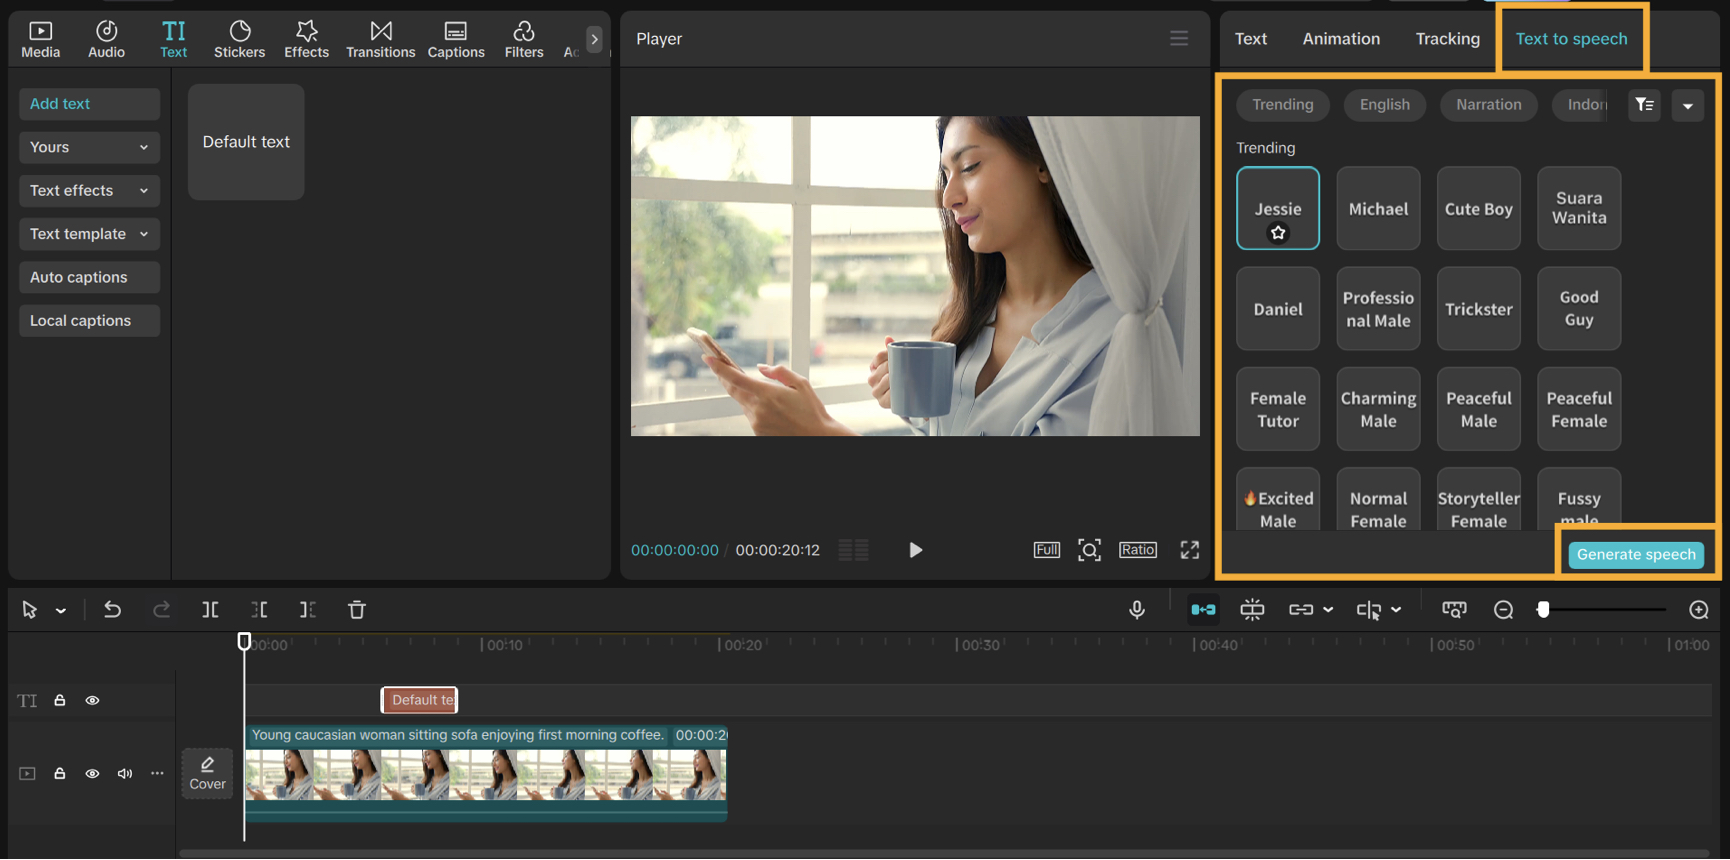Switch to the Tracking tab
The height and width of the screenshot is (860, 1730).
tap(1447, 39)
